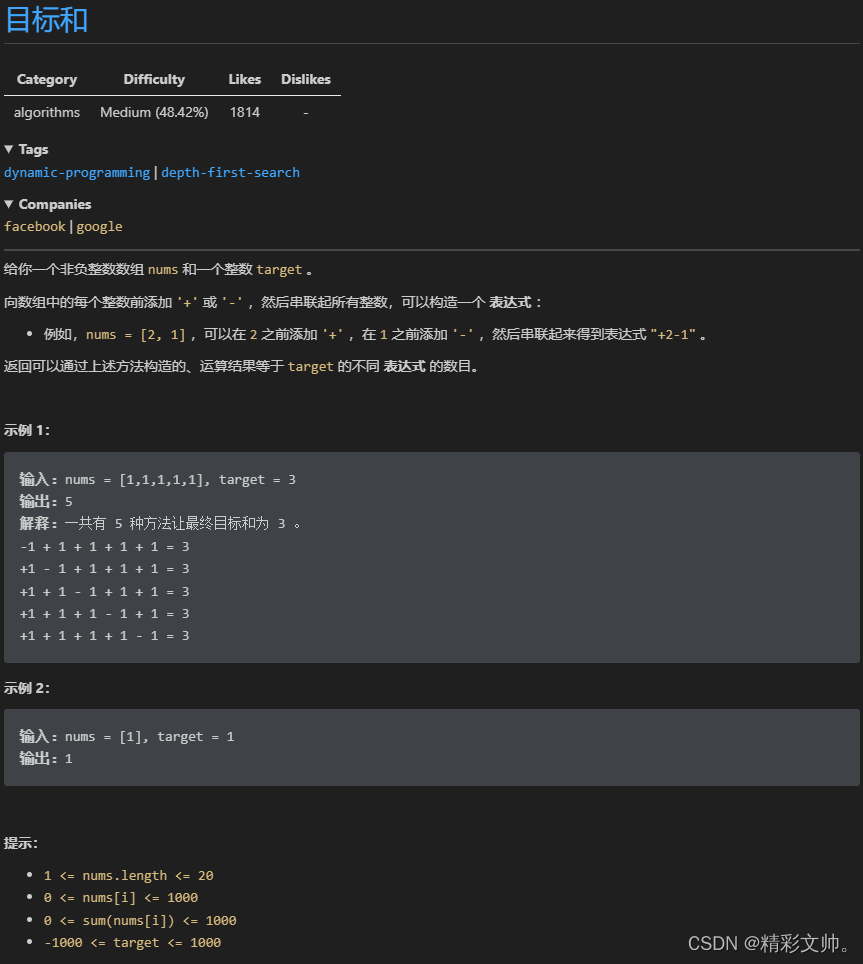Open the dynamic-programming tag link

[x=77, y=172]
